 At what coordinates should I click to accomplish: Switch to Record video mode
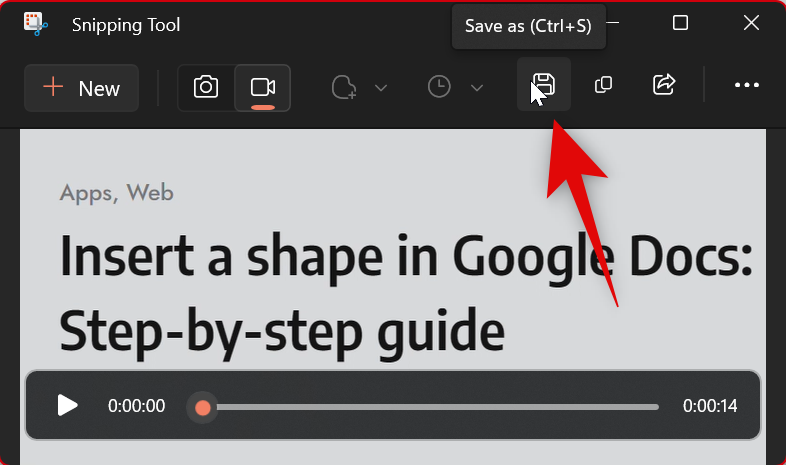pos(263,87)
